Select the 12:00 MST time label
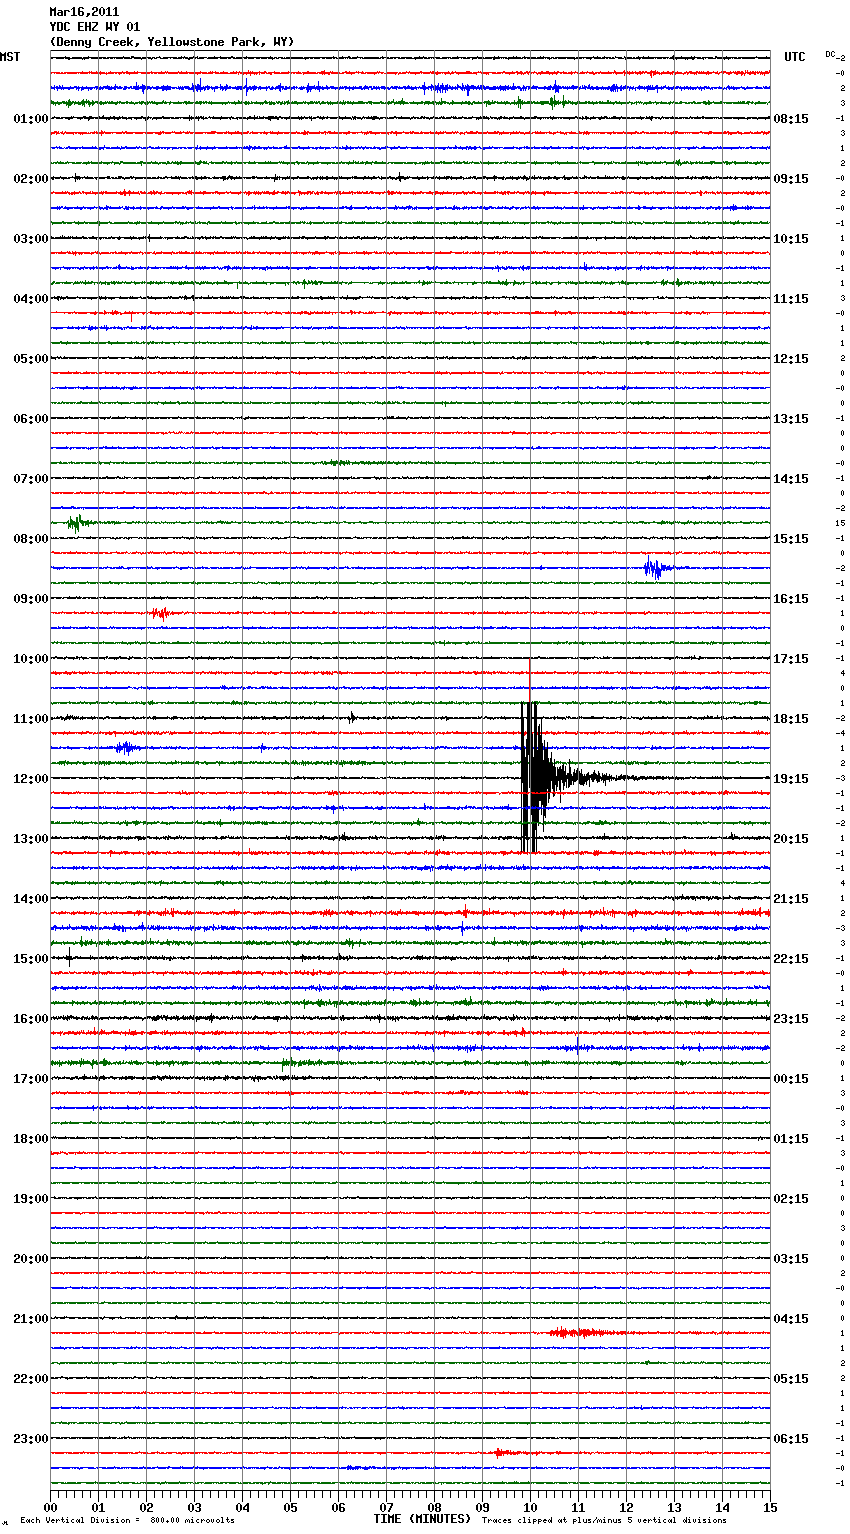 point(31,779)
